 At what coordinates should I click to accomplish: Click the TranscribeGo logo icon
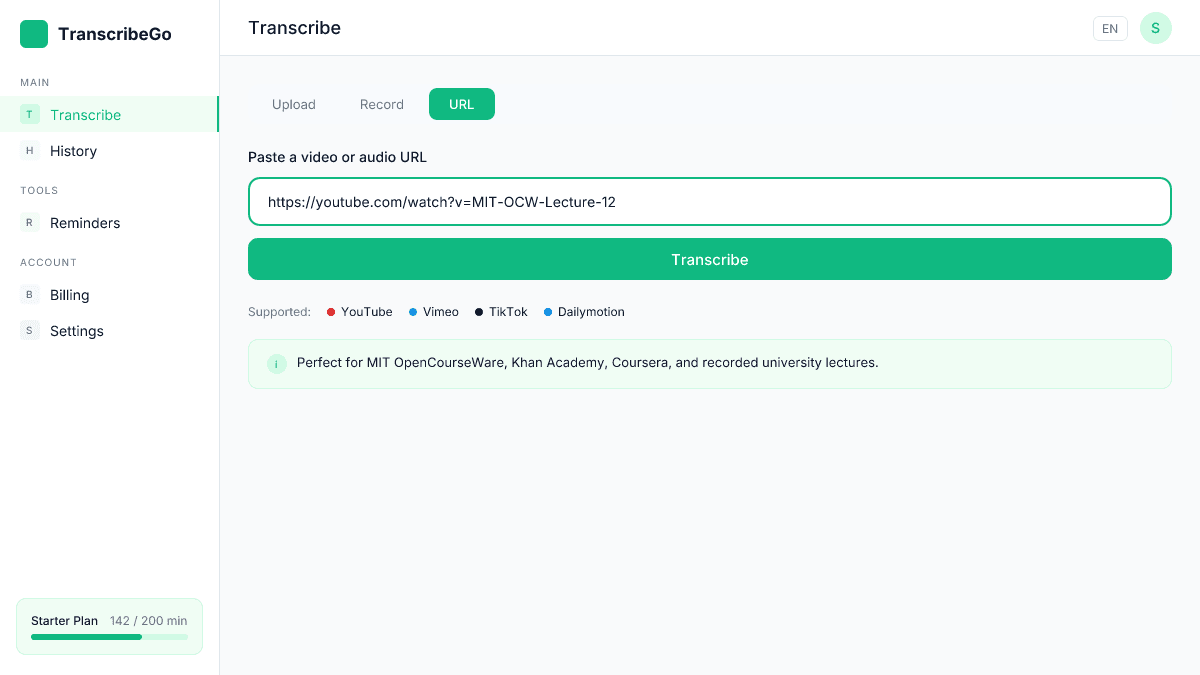click(x=33, y=33)
